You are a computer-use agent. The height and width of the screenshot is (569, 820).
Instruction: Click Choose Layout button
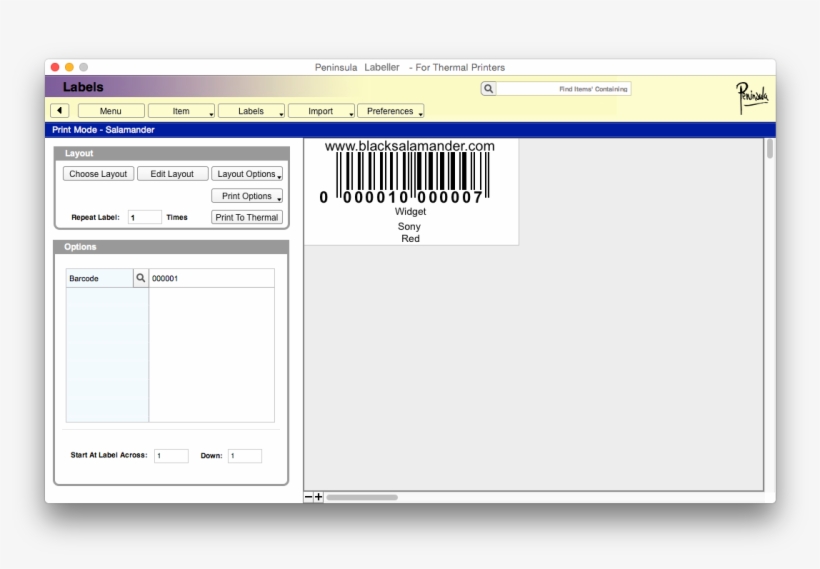98,174
